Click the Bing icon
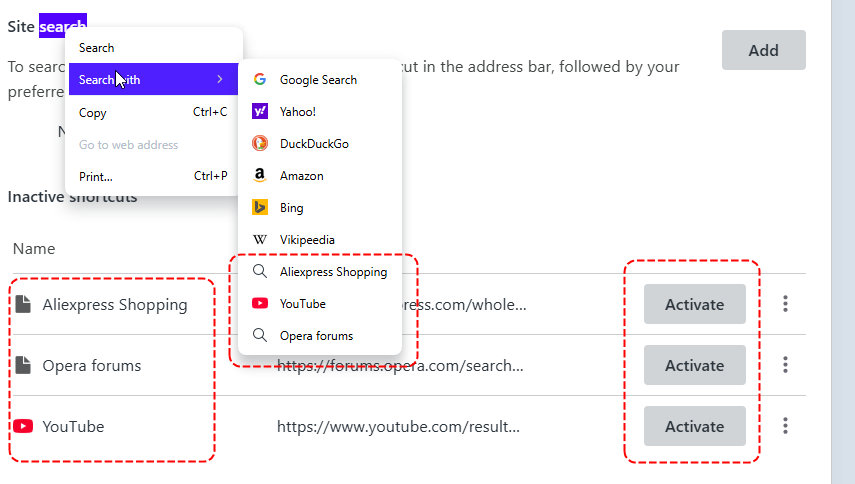 260,207
